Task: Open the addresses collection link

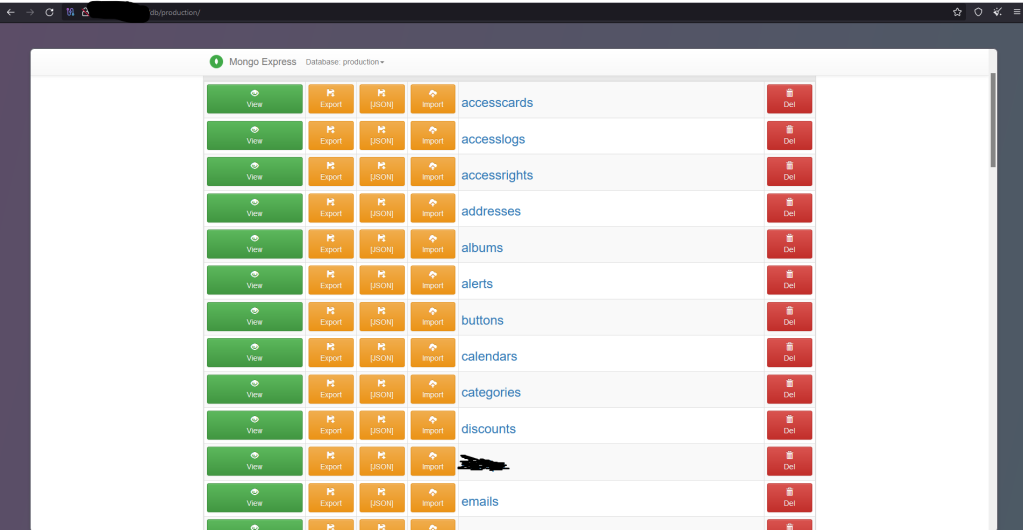Action: [x=491, y=211]
